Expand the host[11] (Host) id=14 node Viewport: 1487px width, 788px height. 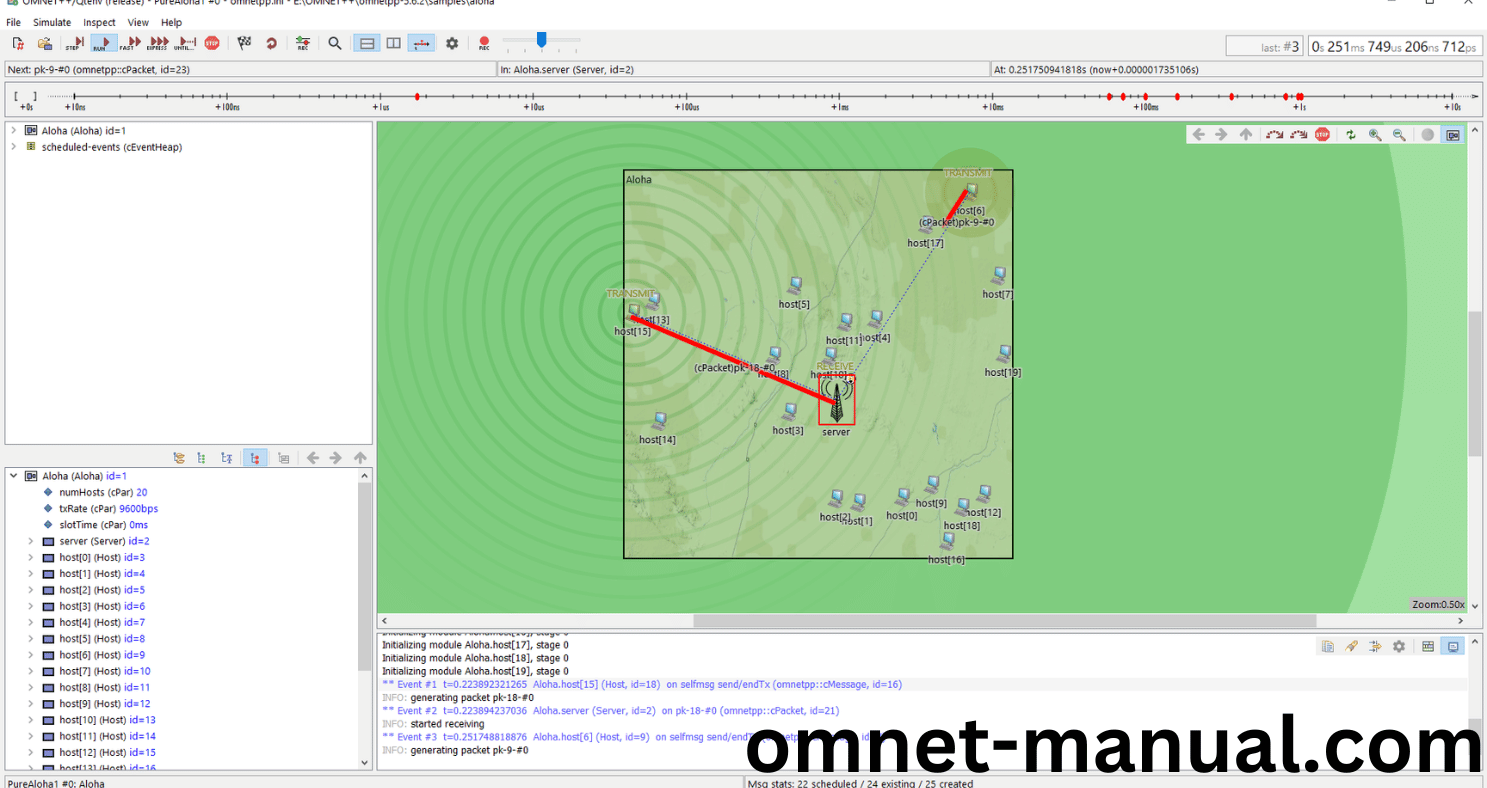[31, 736]
